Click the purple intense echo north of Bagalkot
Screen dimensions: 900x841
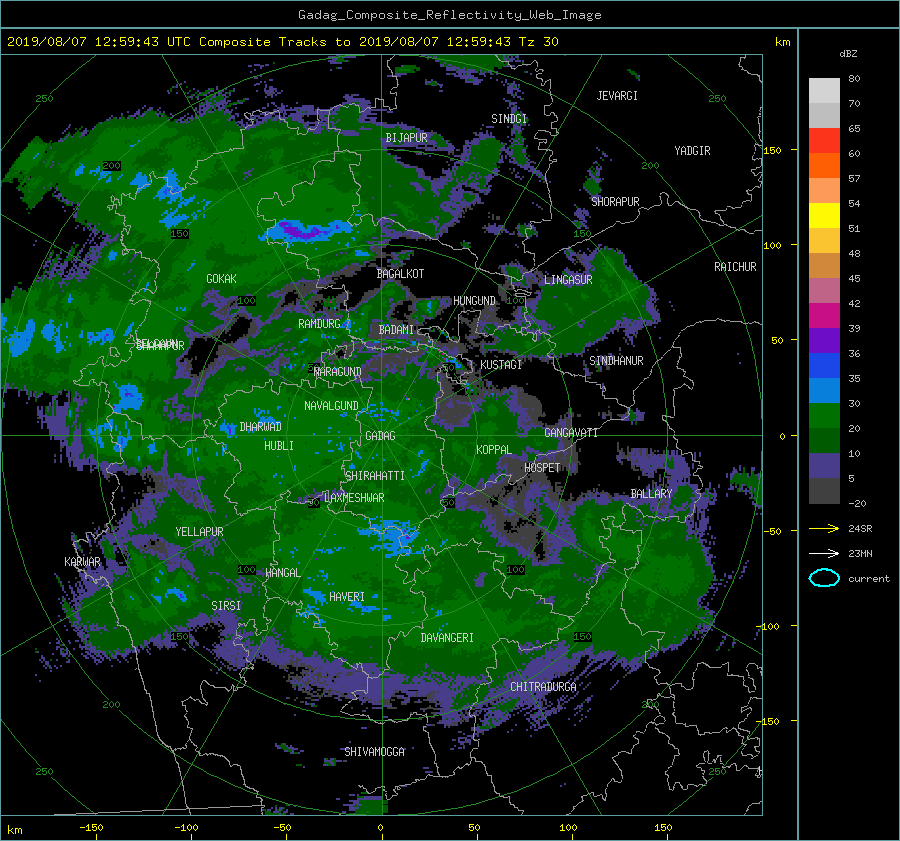[302, 231]
